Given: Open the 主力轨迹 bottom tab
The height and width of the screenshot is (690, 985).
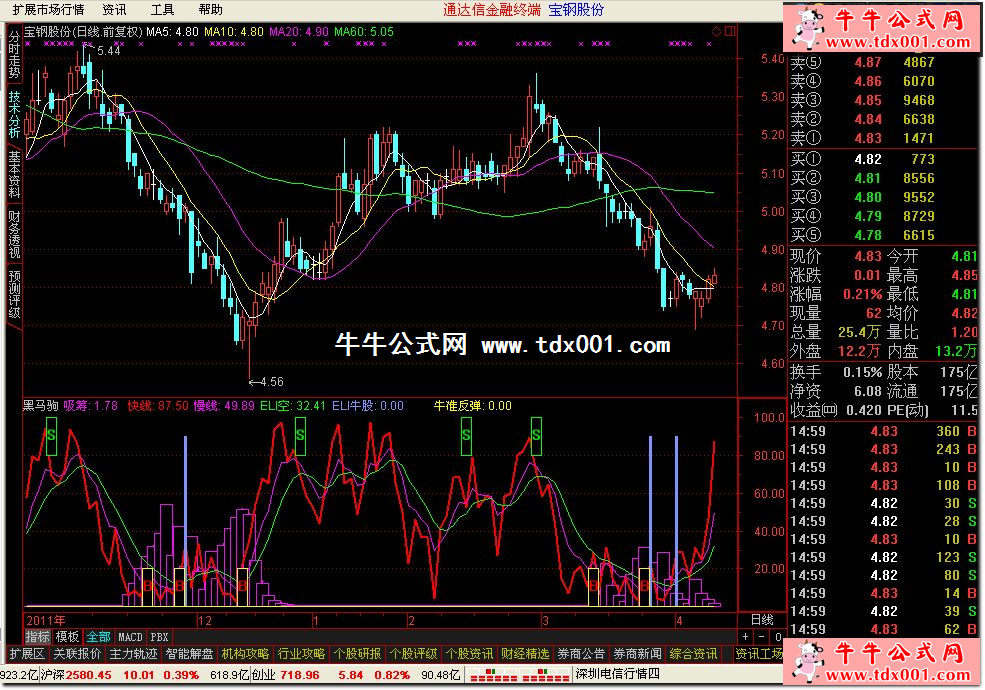Looking at the screenshot, I should pyautogui.click(x=133, y=654).
